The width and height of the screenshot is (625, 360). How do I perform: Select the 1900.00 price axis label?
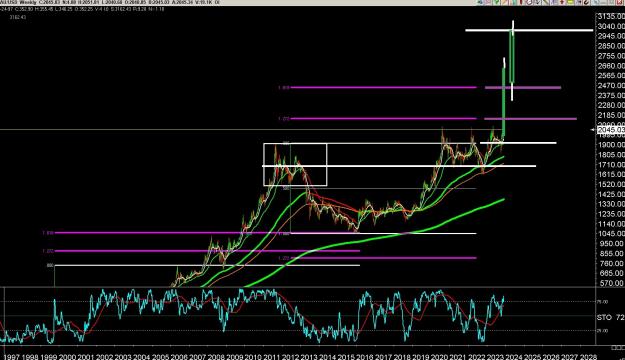pyautogui.click(x=611, y=145)
